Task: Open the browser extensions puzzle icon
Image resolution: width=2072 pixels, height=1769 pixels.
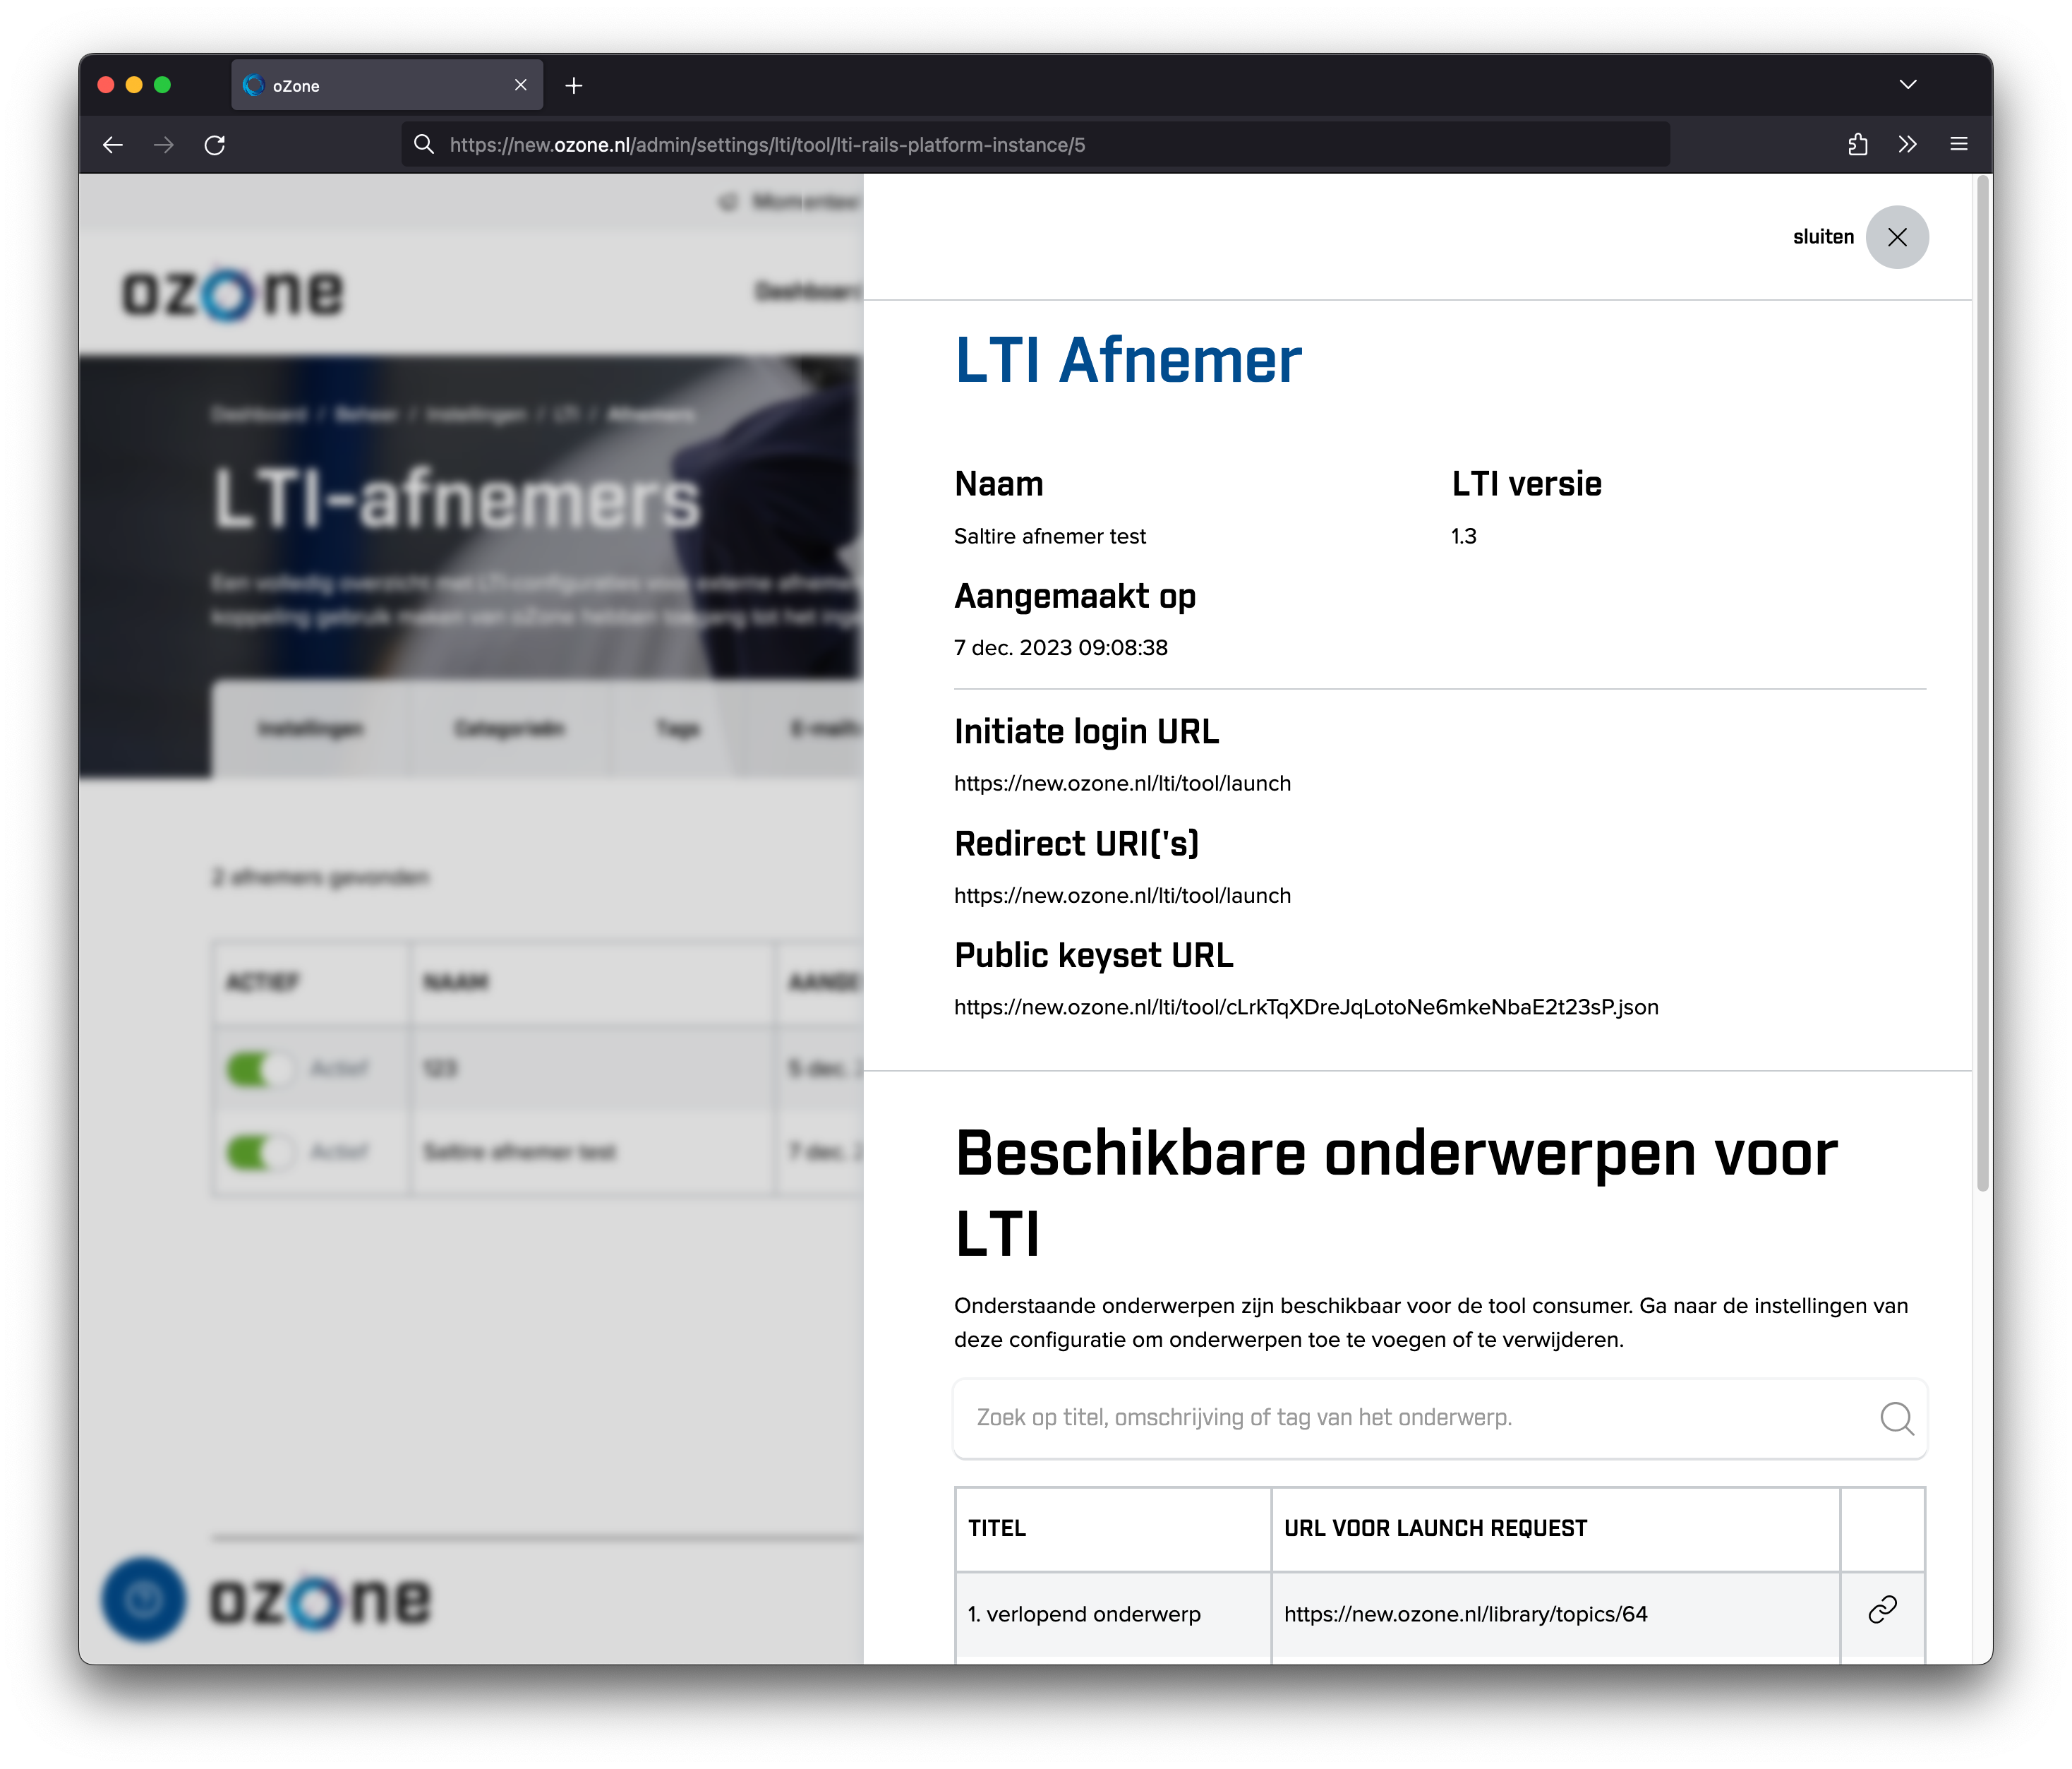Action: coord(1858,145)
